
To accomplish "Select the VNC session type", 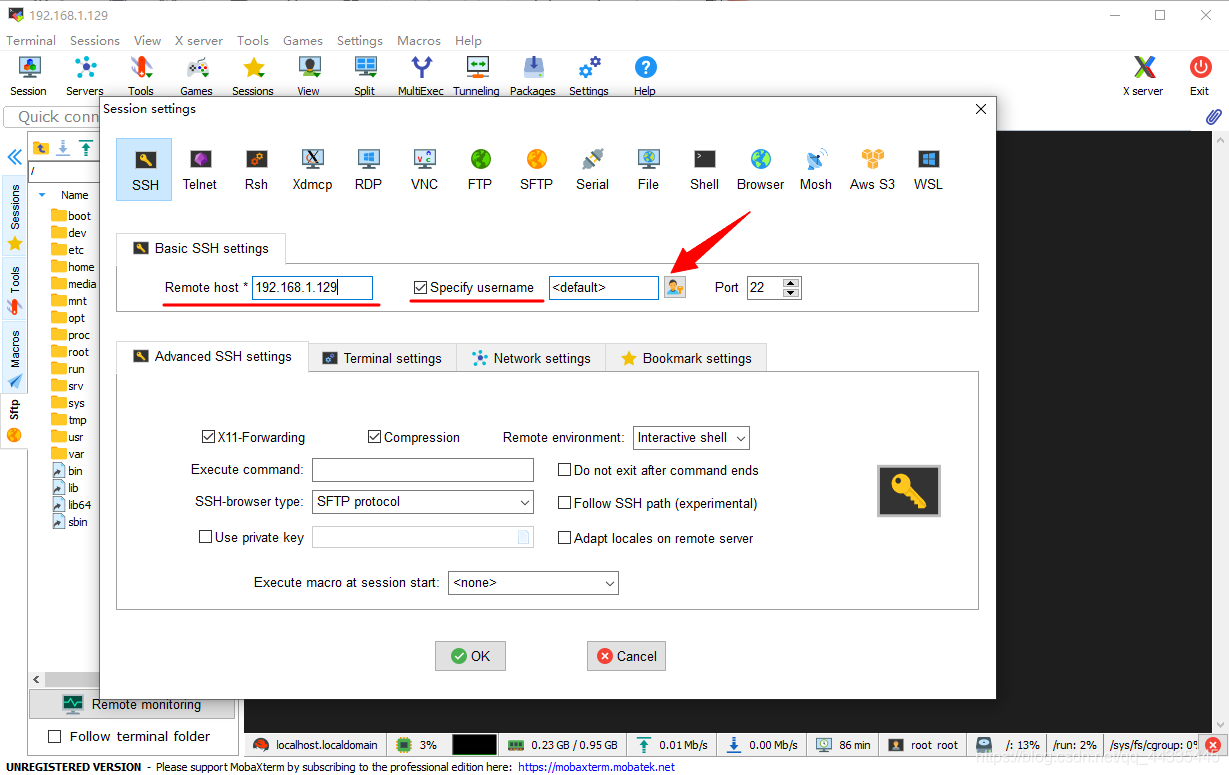I will (424, 169).
